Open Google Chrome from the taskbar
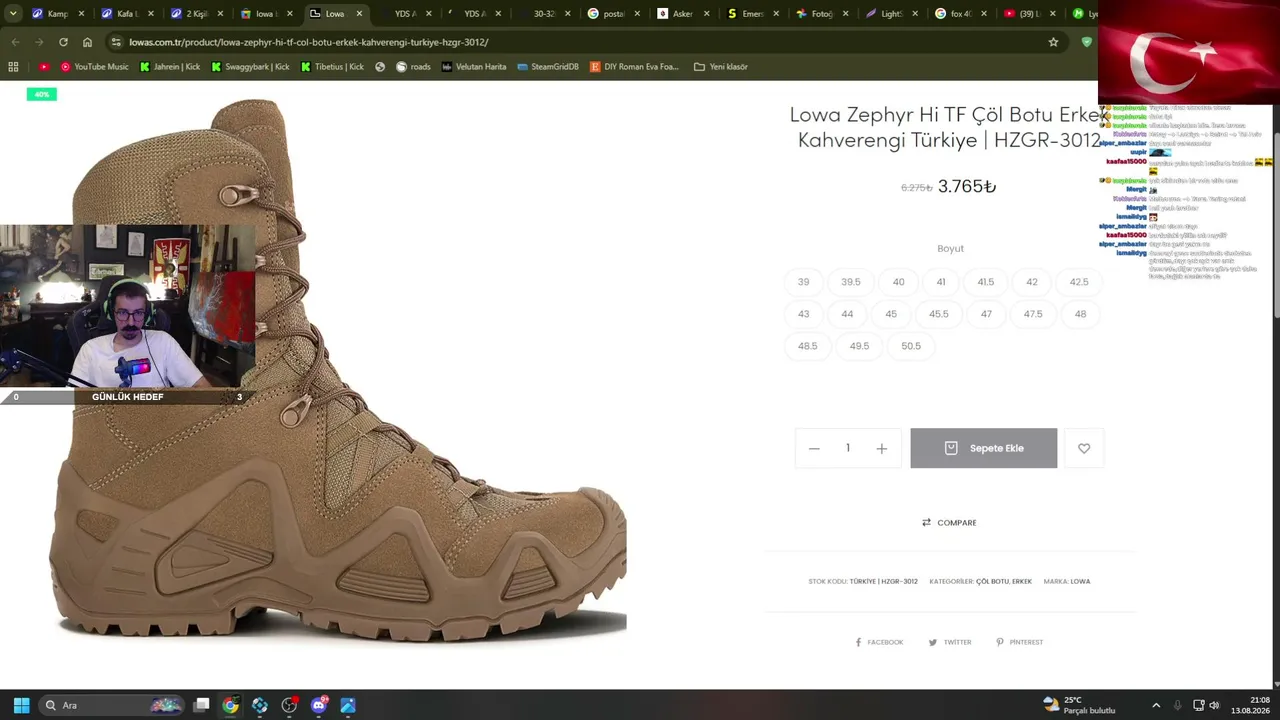This screenshot has width=1280, height=720. (230, 705)
